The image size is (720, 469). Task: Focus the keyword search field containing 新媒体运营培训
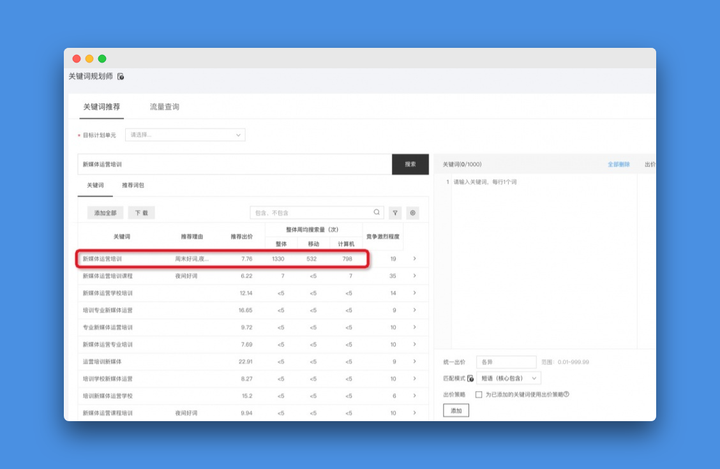235,164
